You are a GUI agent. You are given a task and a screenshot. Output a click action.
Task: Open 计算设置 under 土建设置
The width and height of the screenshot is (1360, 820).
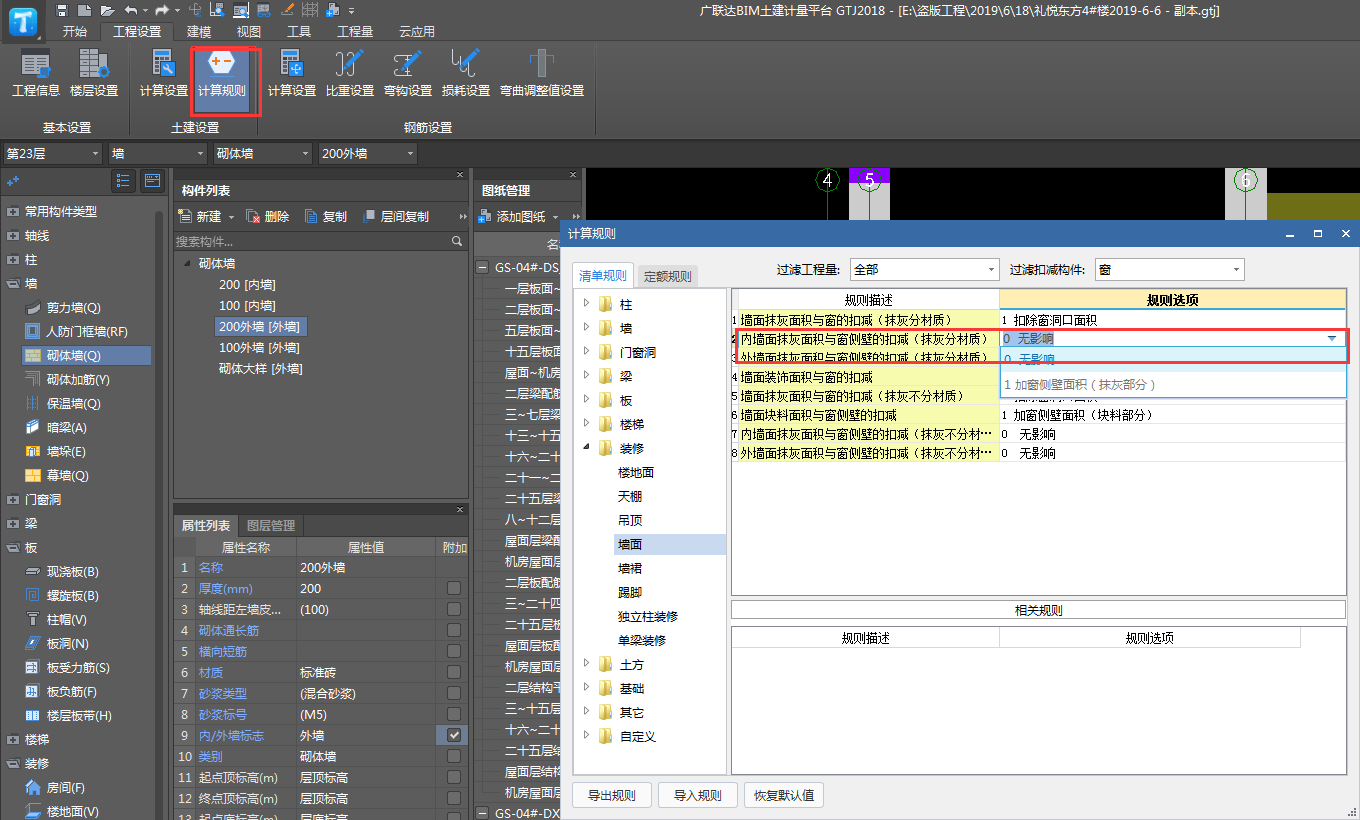pyautogui.click(x=164, y=74)
